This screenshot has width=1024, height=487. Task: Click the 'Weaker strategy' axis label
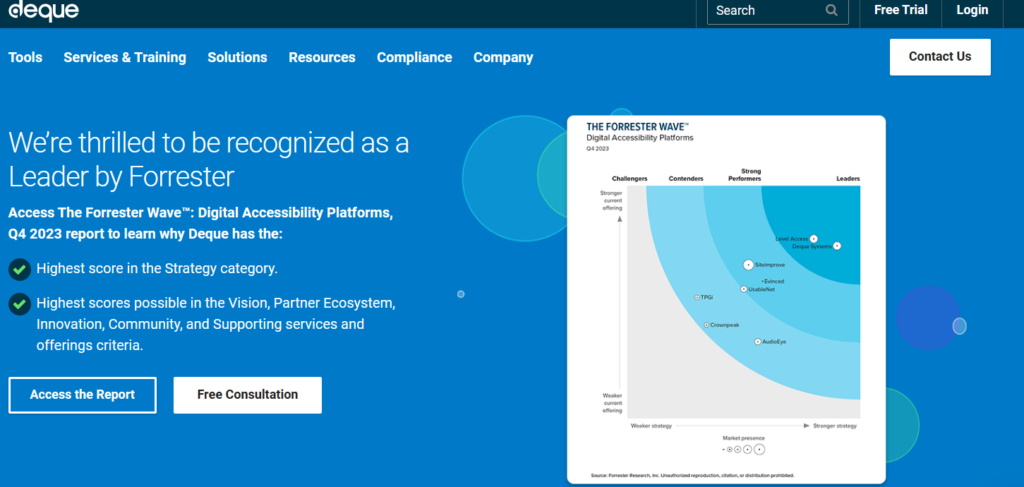[651, 426]
